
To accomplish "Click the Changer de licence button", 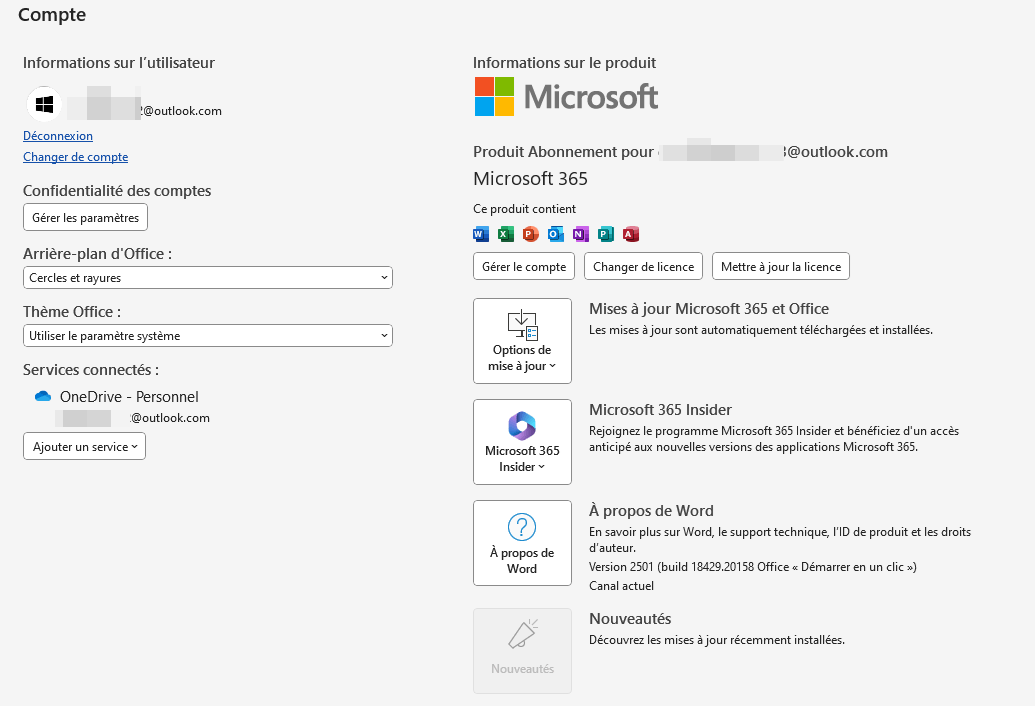I will (x=644, y=267).
